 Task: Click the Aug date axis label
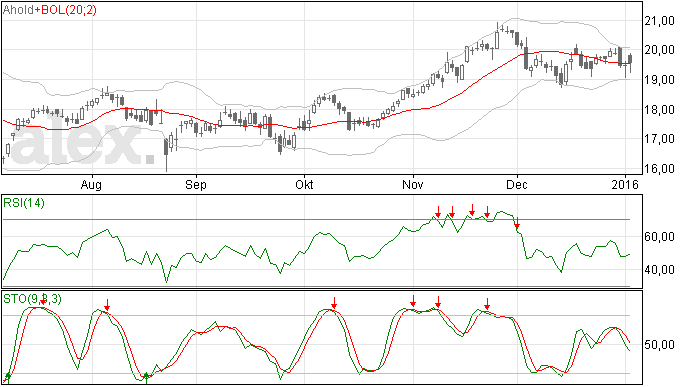point(91,184)
